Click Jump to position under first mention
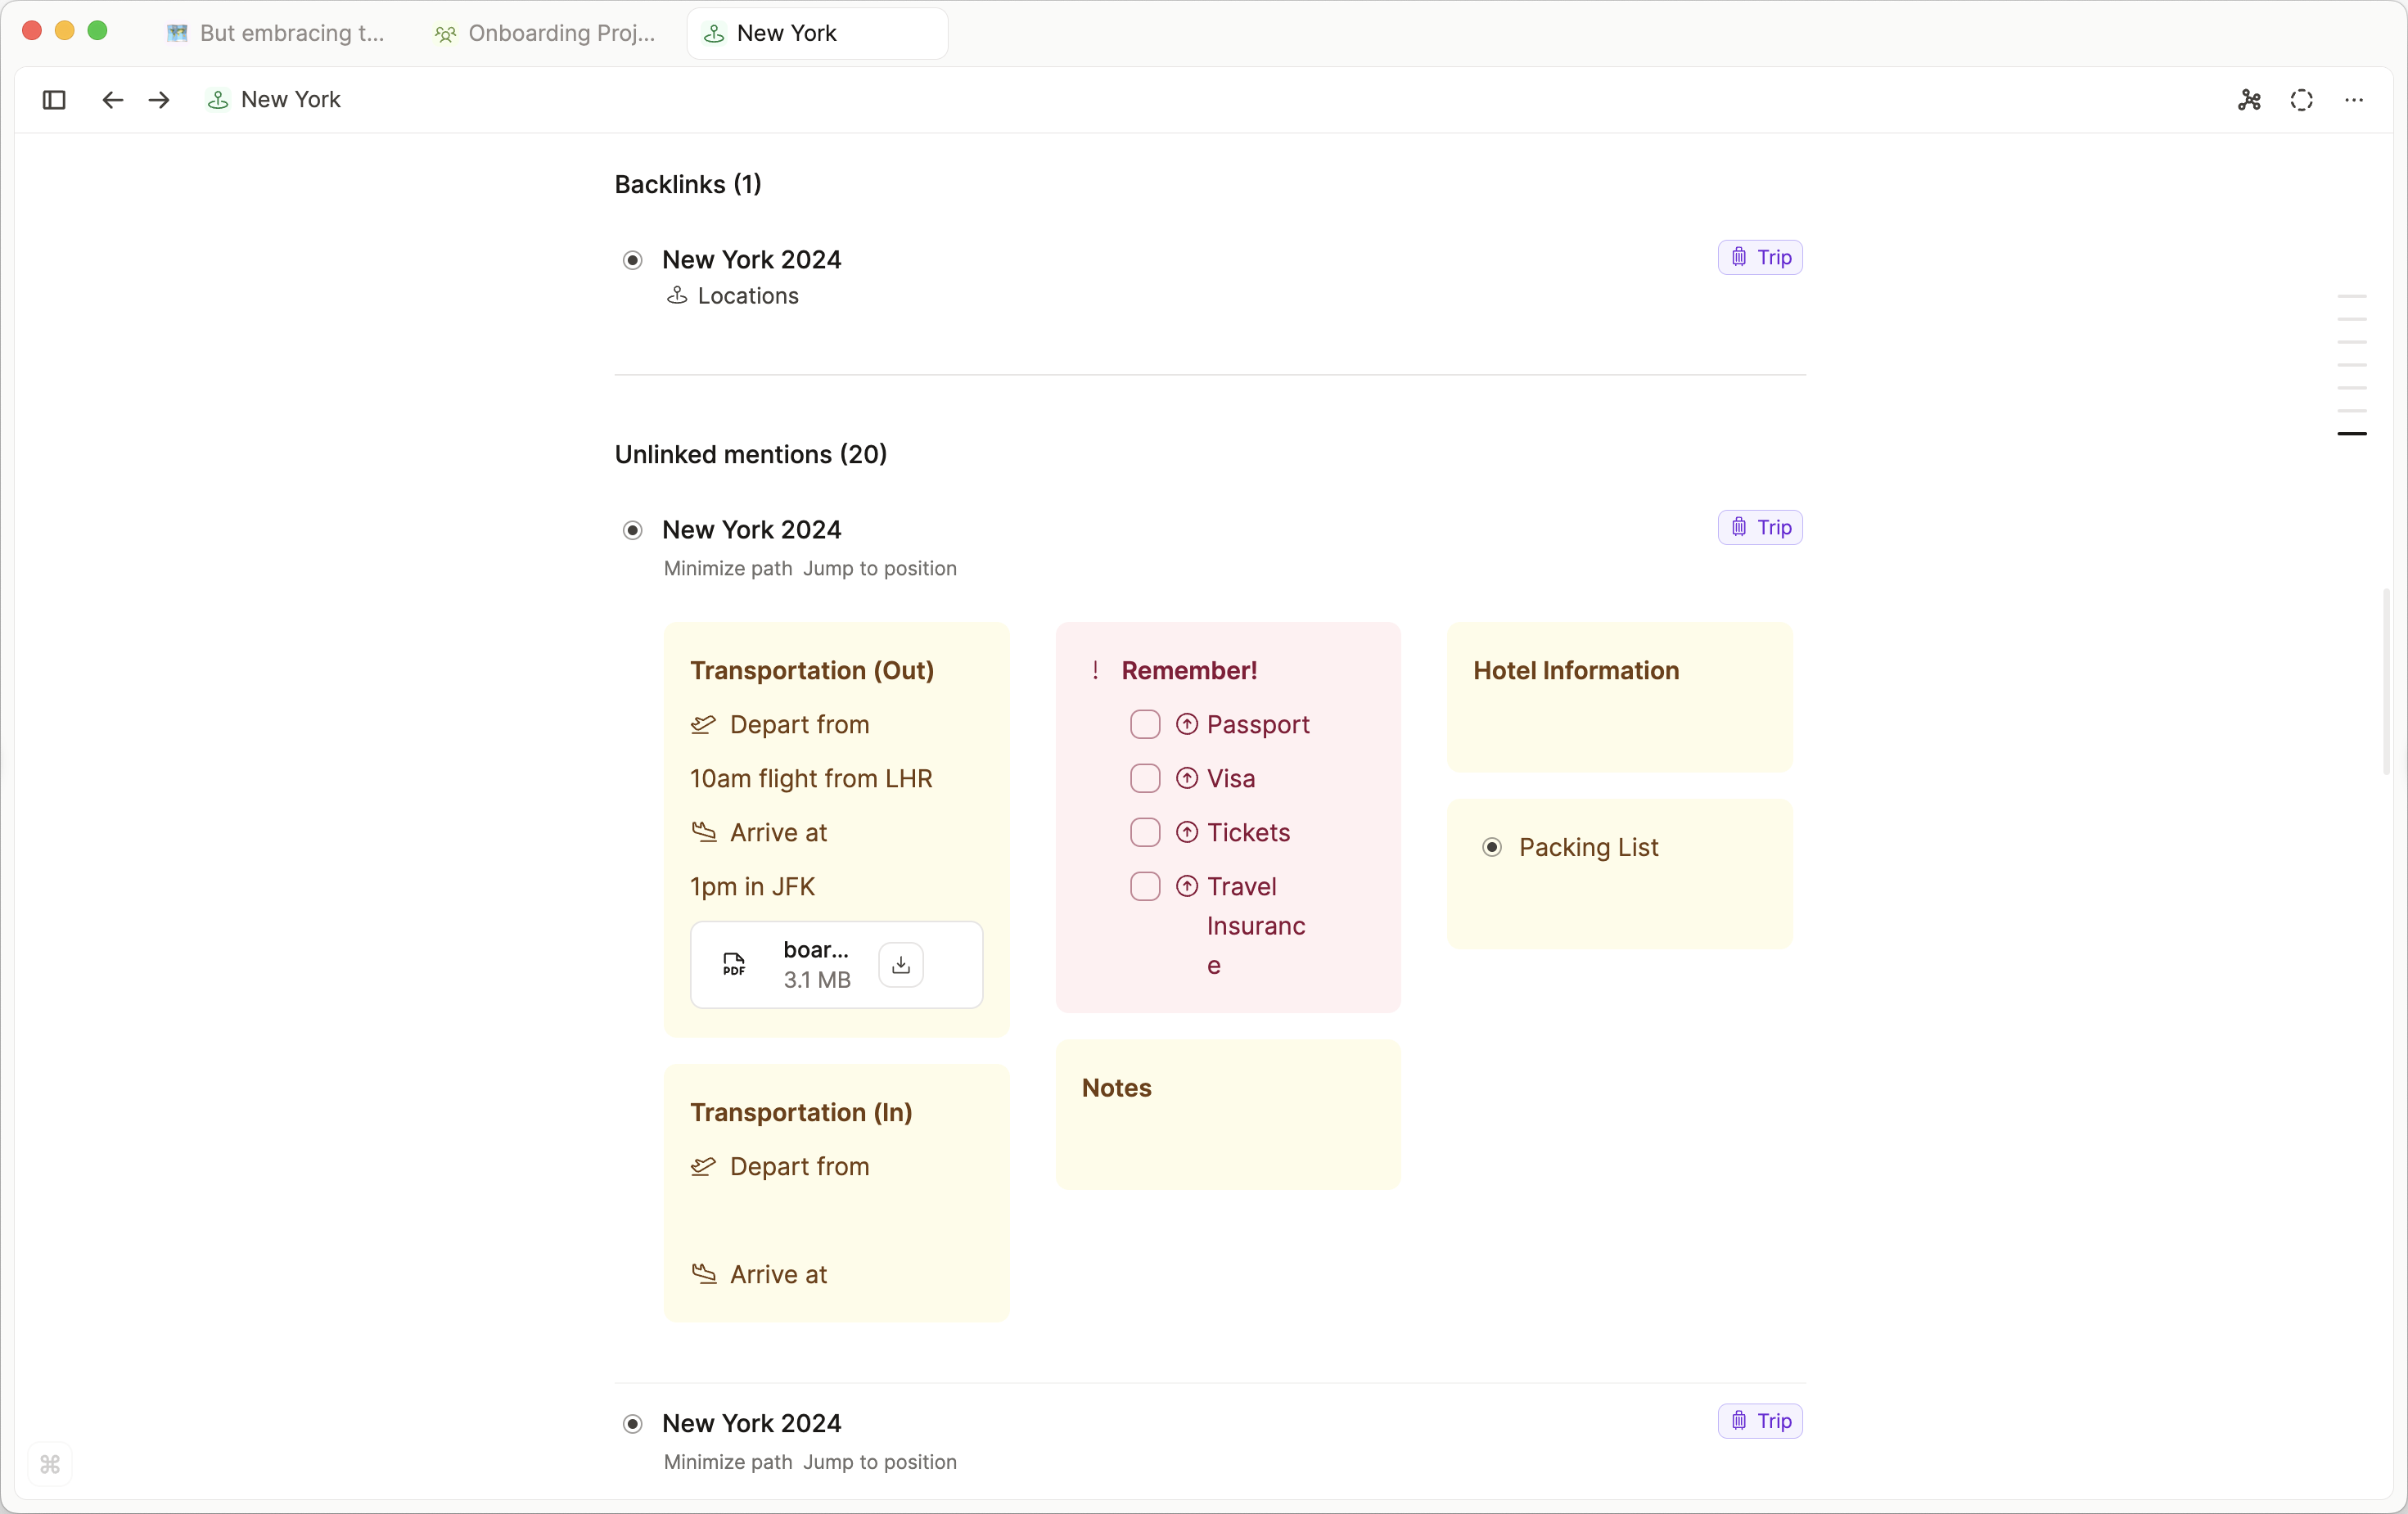 pos(880,568)
